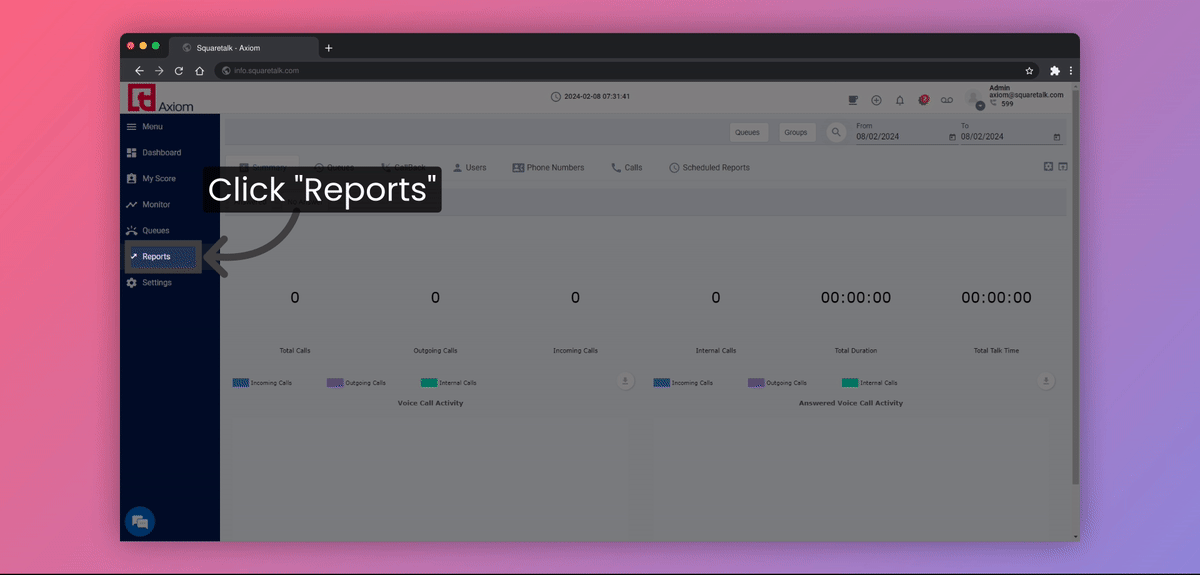This screenshot has height=575, width=1200.
Task: Toggle the hamburger Menu icon
Action: (x=131, y=127)
